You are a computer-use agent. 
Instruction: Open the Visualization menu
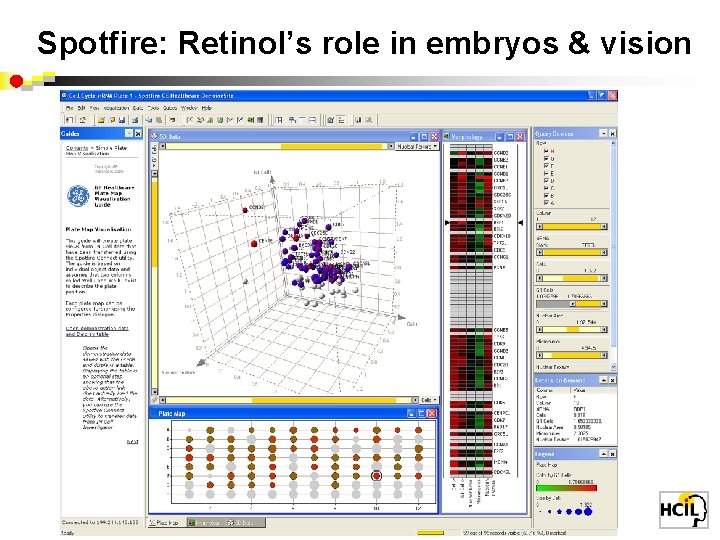(x=116, y=108)
